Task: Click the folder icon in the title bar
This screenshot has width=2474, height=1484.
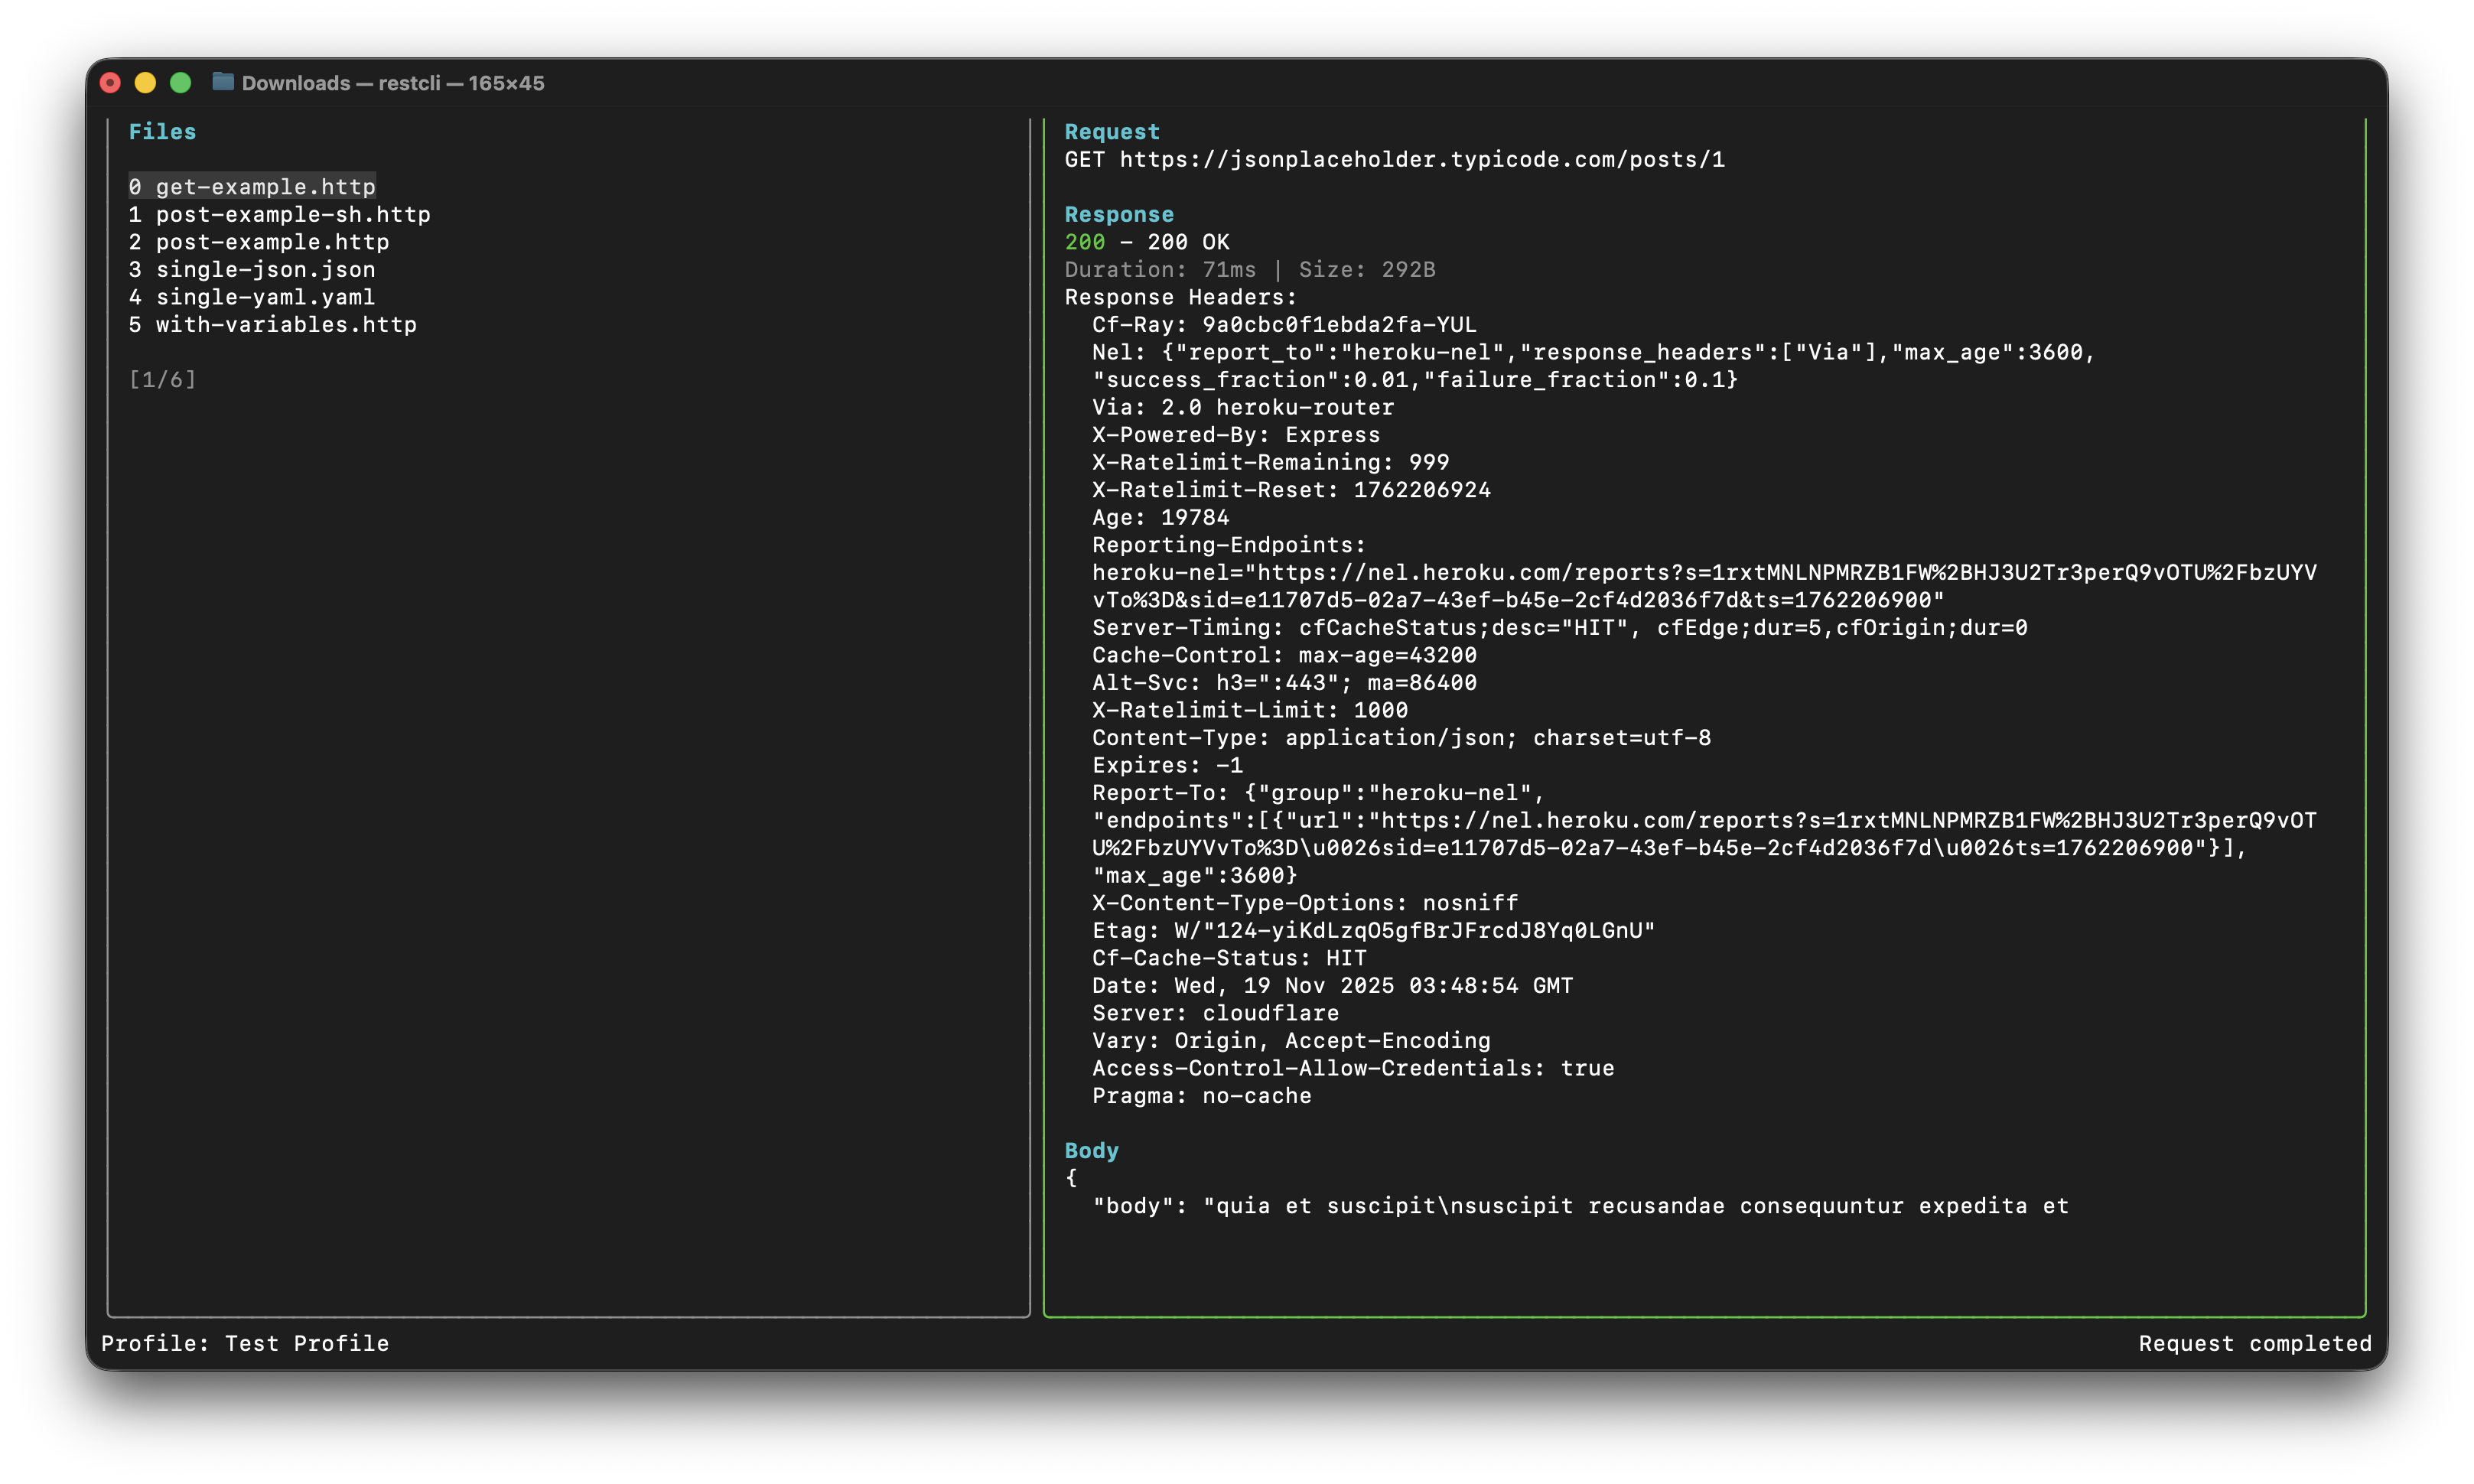Action: click(223, 82)
